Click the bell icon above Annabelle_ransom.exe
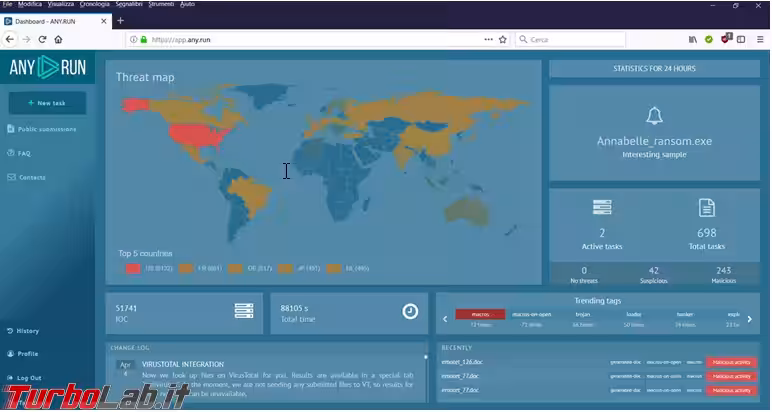This screenshot has height=412, width=772. 654,115
